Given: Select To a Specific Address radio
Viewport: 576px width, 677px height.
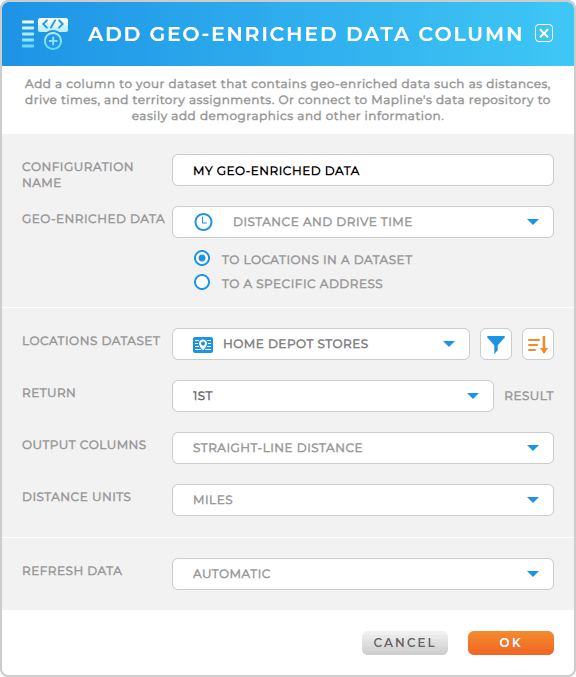Looking at the screenshot, I should point(202,282).
